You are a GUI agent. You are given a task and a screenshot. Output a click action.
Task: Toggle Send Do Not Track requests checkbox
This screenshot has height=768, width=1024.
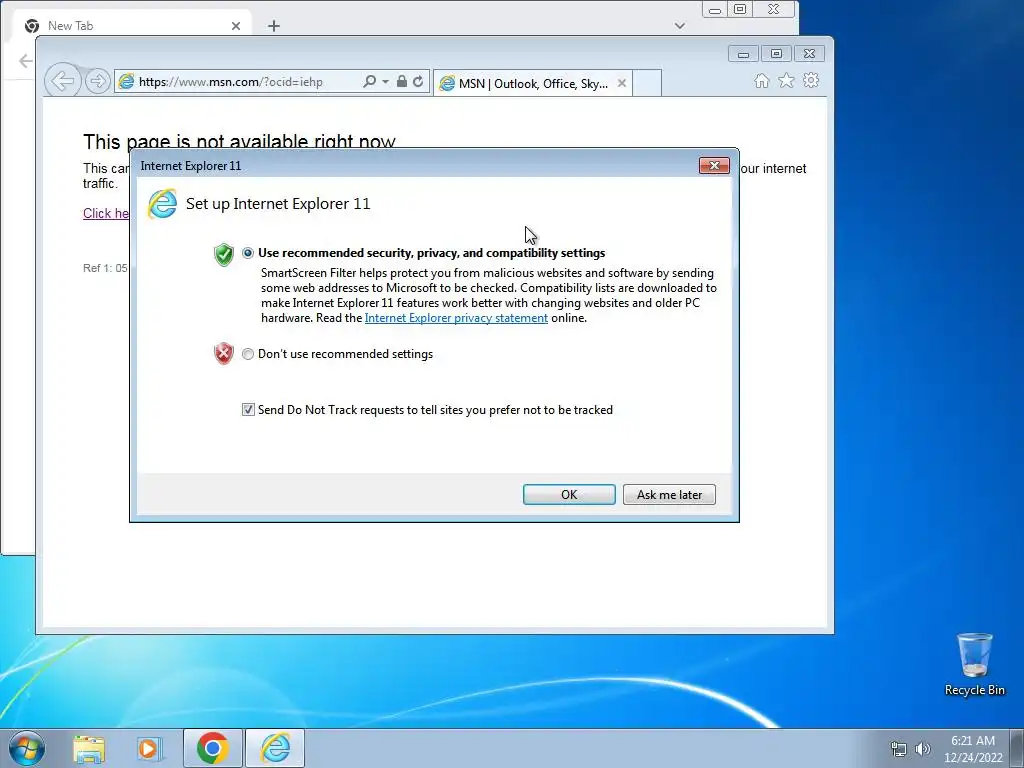point(248,409)
